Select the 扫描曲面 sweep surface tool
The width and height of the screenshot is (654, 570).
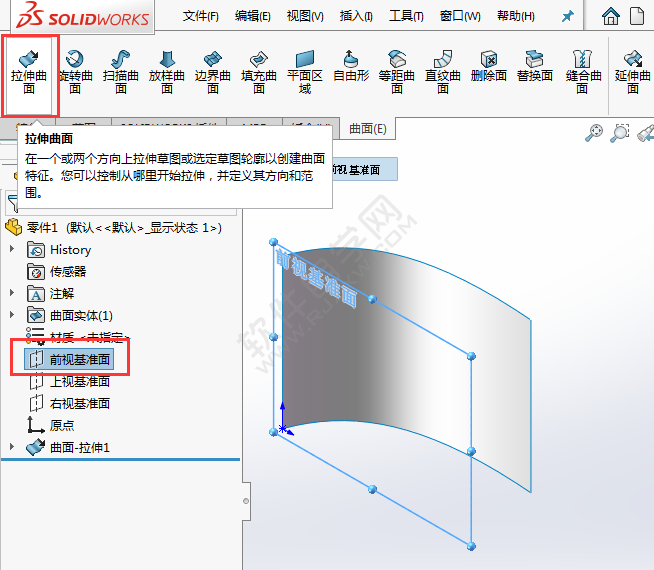[x=121, y=72]
